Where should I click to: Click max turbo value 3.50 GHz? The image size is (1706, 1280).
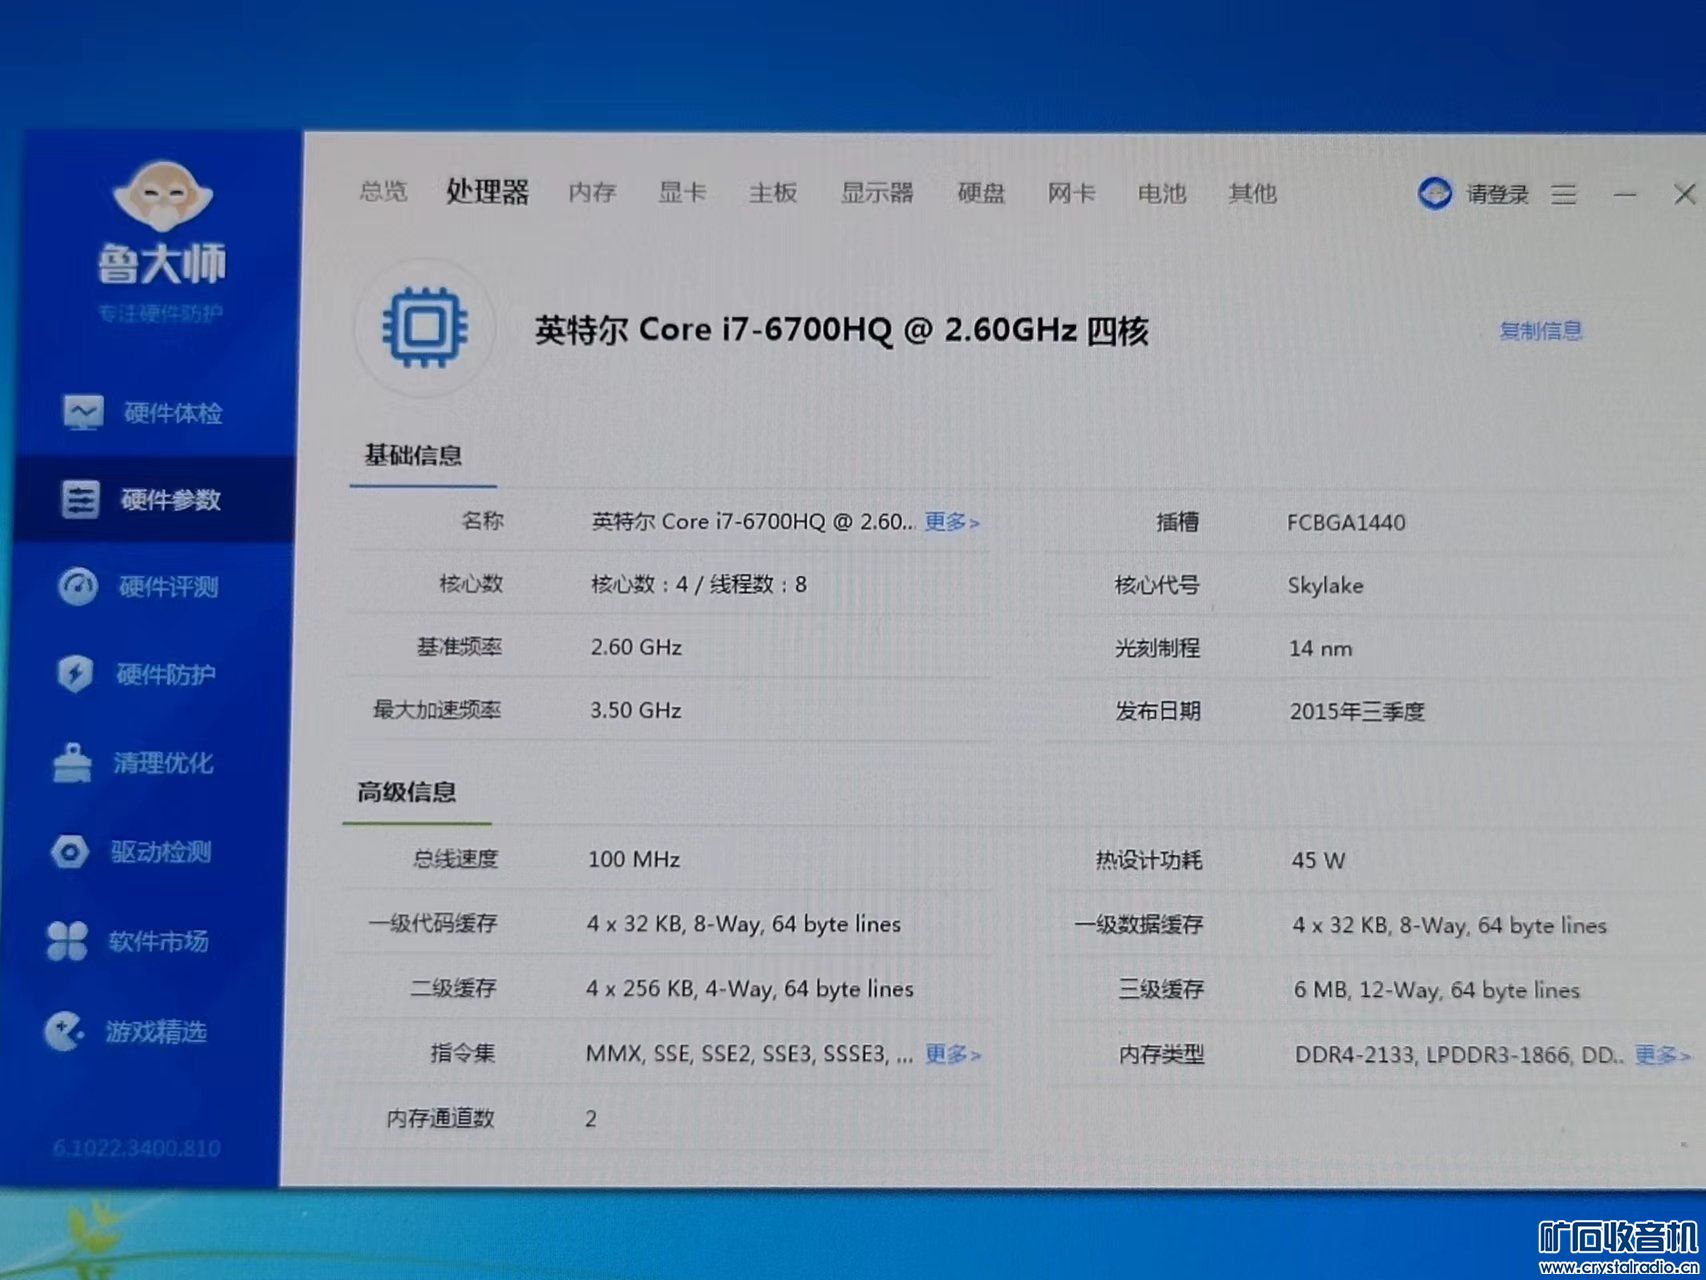click(635, 710)
